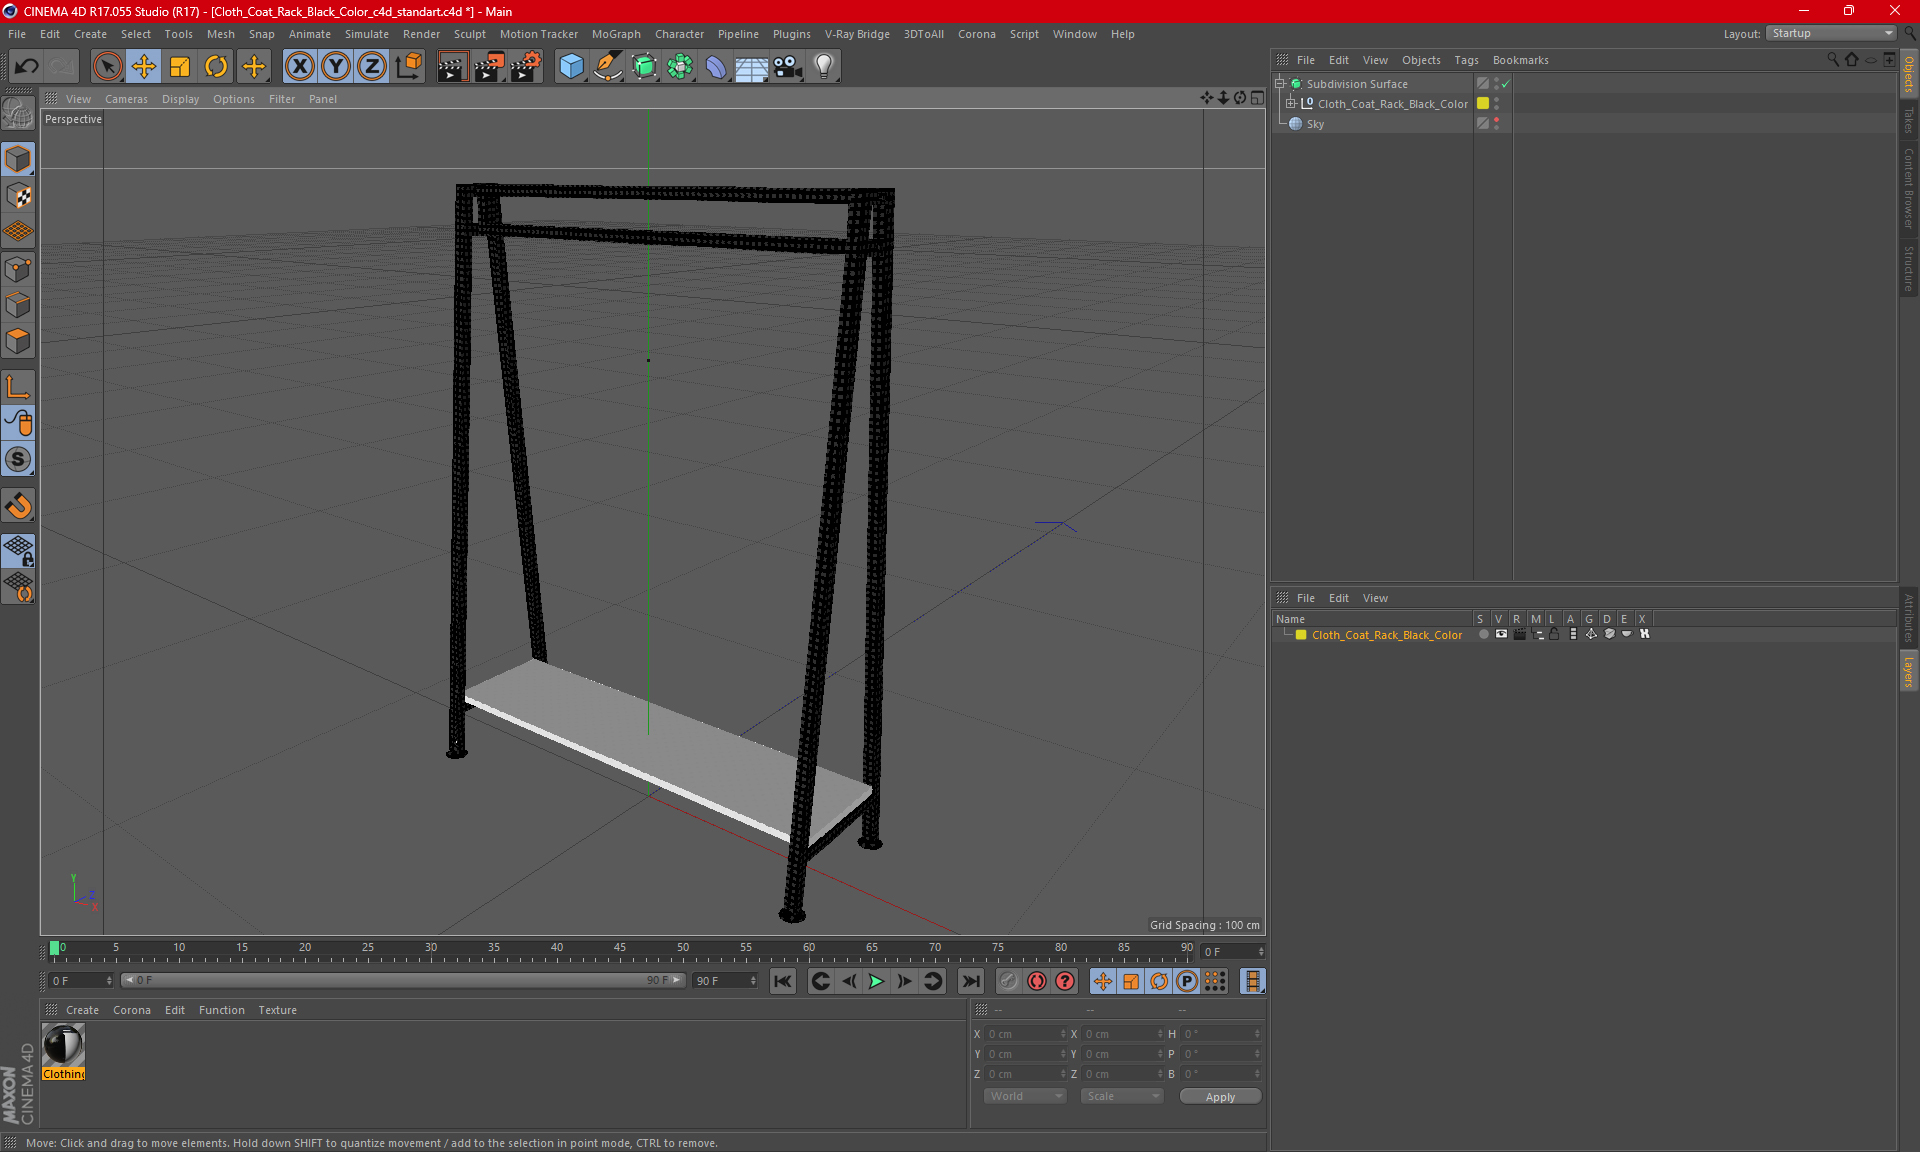This screenshot has height=1152, width=1920.
Task: Open Scale mode dropdown
Action: click(x=1122, y=1096)
